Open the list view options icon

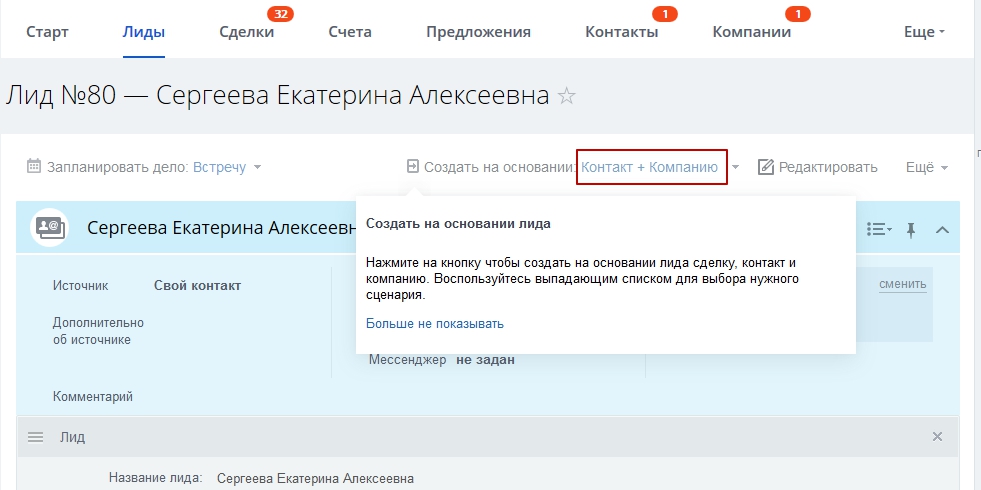pyautogui.click(x=879, y=230)
